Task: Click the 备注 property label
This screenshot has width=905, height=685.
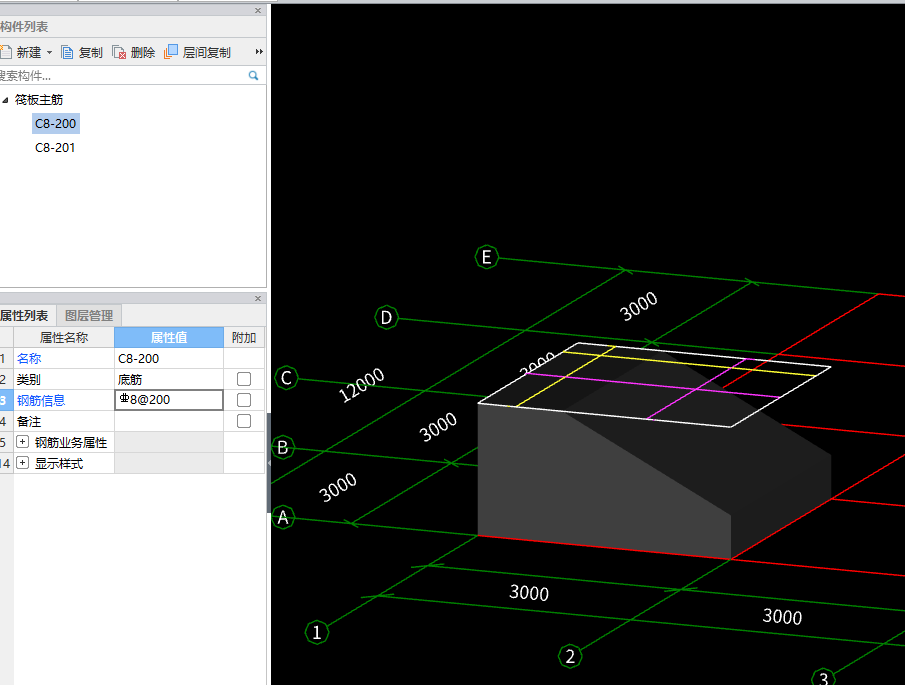Action: [29, 422]
